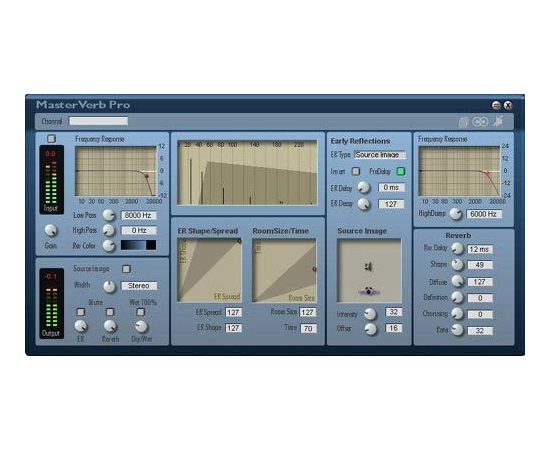This screenshot has height=450, width=550.
Task: Select the listener head icon in Source Image pad
Action: (369, 291)
